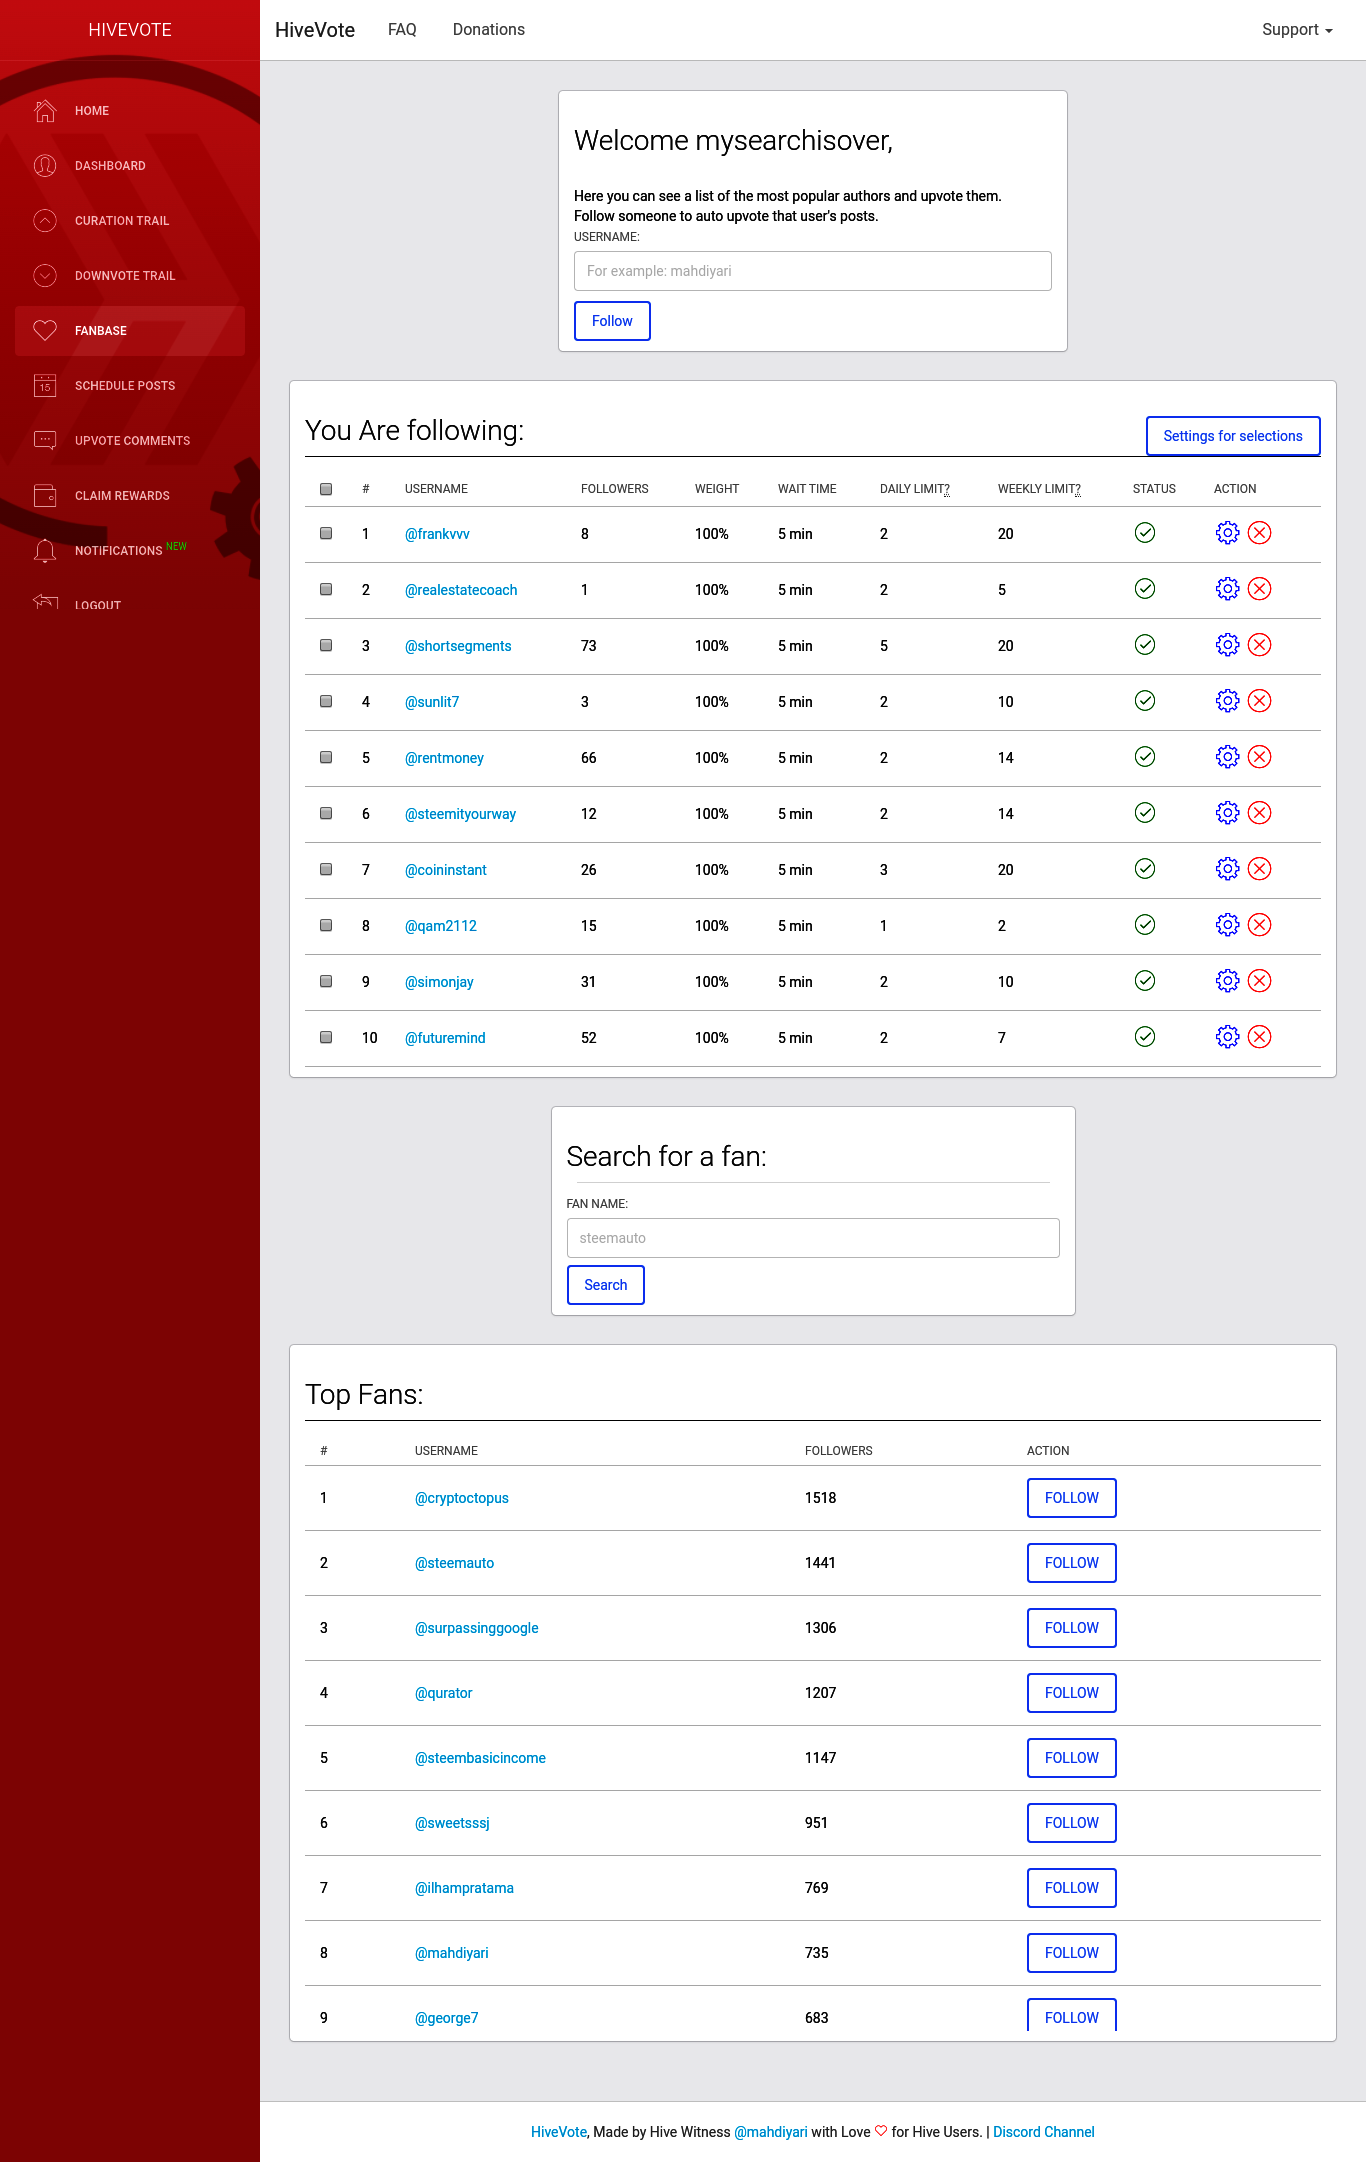Unfollow @simonjay with red X icon
Viewport: 1366px width, 2162px height.
coord(1260,981)
